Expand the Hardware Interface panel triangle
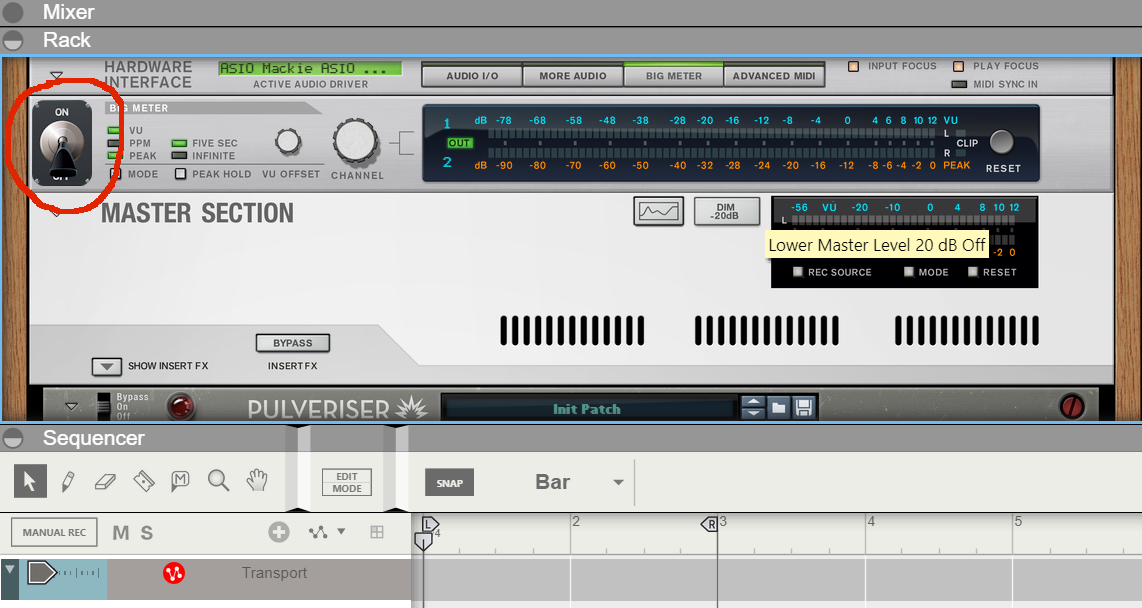Image resolution: width=1142 pixels, height=608 pixels. [x=57, y=74]
